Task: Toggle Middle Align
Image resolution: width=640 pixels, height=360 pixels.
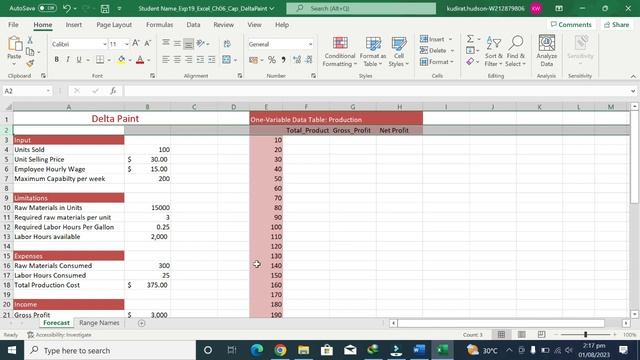Action: point(177,43)
